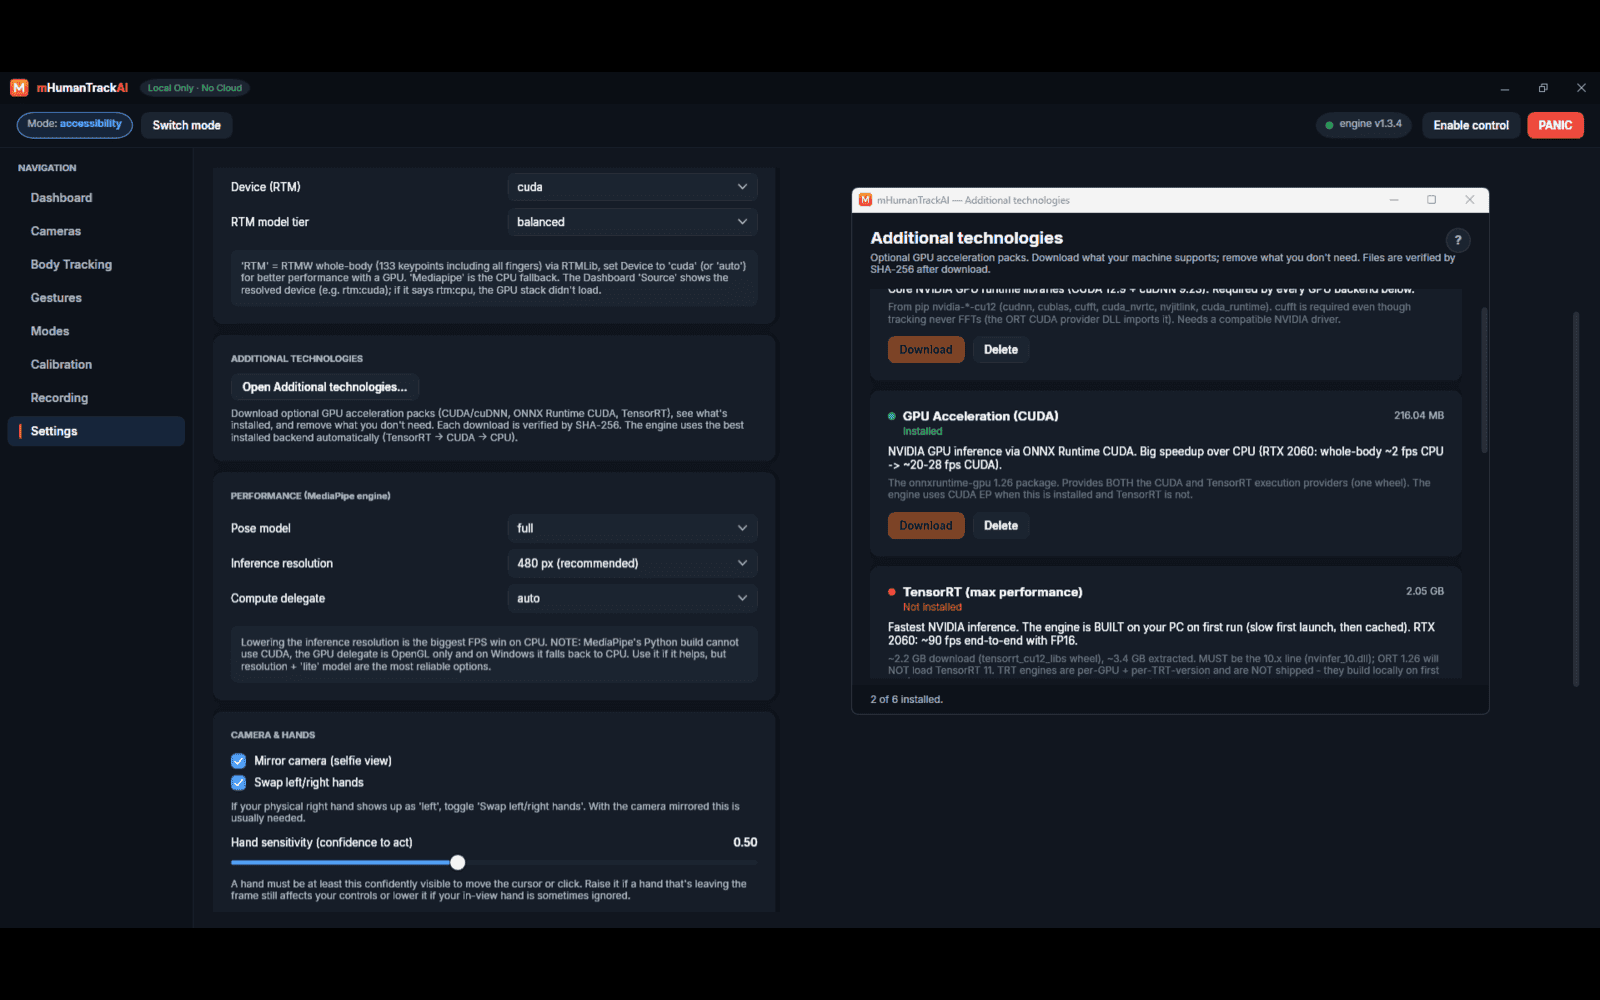The height and width of the screenshot is (1000, 1600).
Task: Open the Compute delegate dropdown
Action: pos(632,598)
